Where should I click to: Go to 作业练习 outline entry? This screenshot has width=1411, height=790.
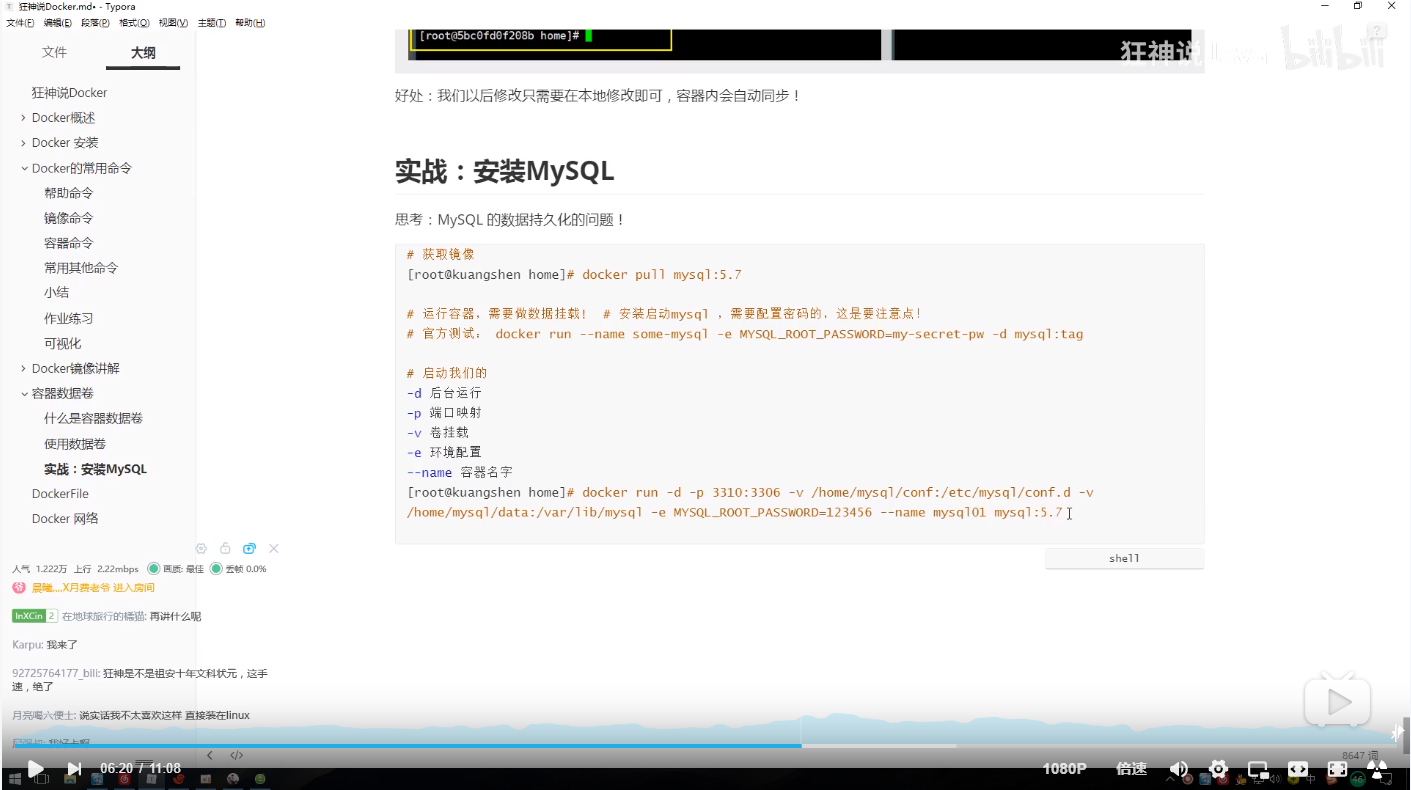coord(69,319)
